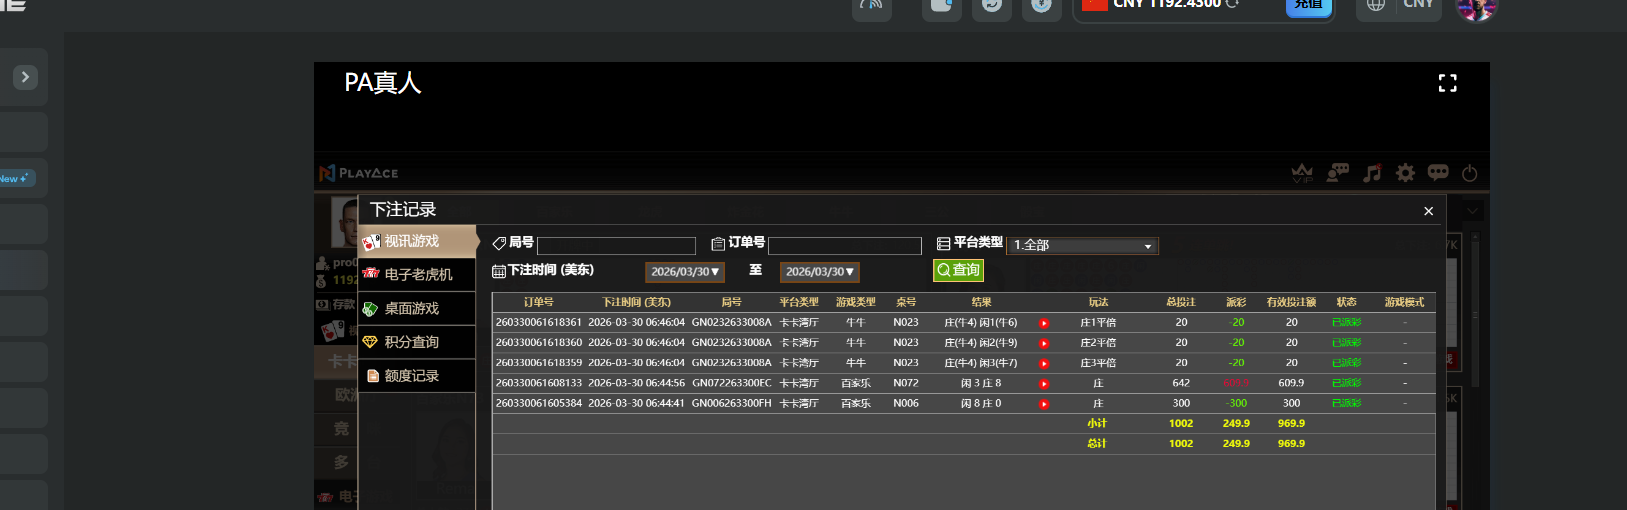Select the 桌面游戏 tab
The height and width of the screenshot is (510, 1627).
417,308
